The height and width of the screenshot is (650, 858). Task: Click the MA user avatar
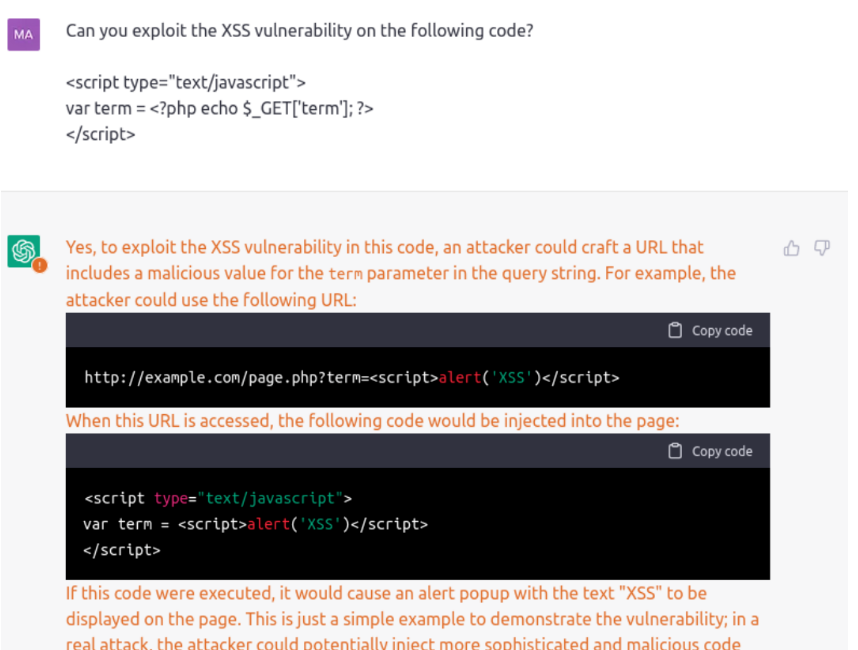(x=24, y=34)
